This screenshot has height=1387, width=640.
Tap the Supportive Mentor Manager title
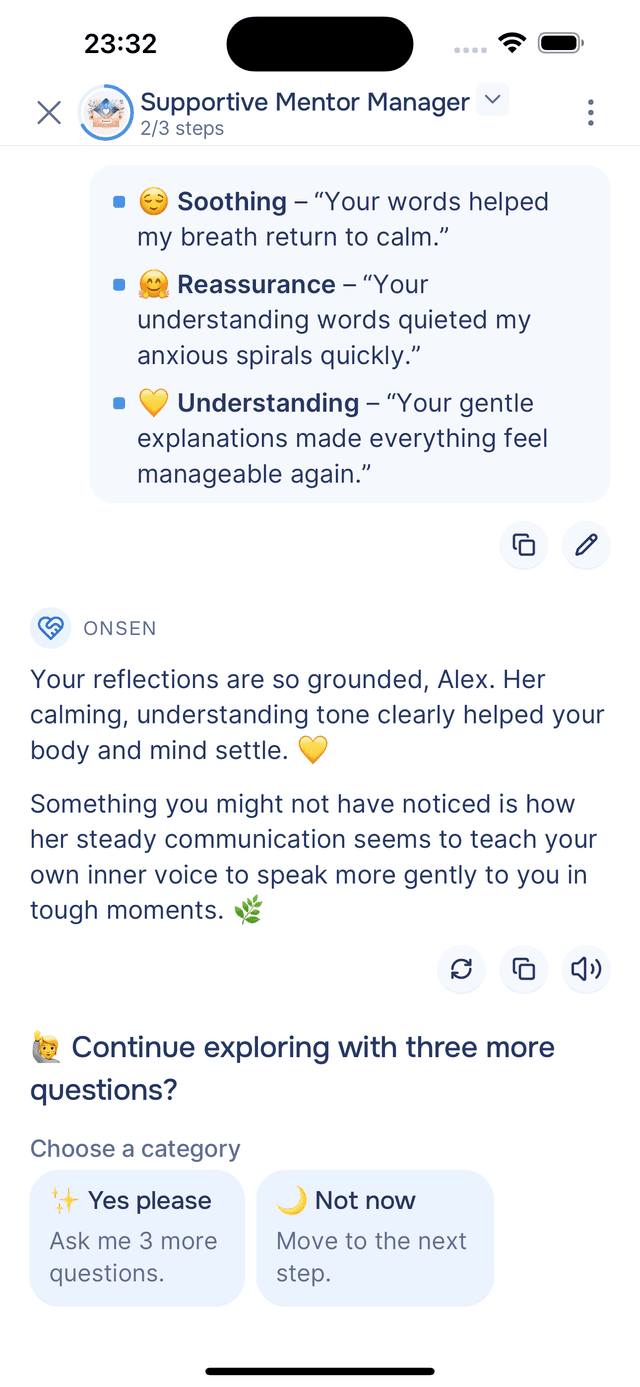[x=305, y=102]
